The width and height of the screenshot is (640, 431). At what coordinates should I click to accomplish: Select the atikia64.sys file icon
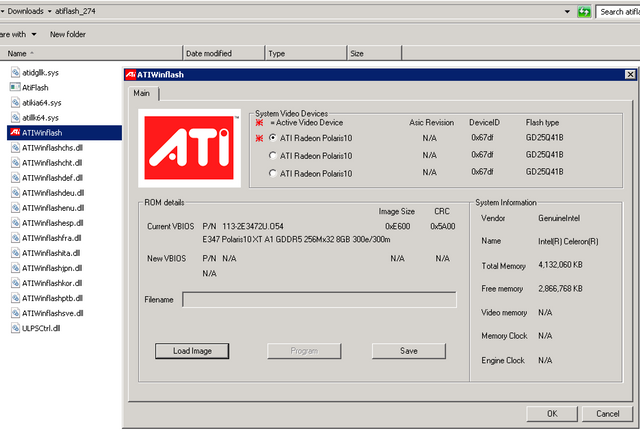click(x=15, y=102)
